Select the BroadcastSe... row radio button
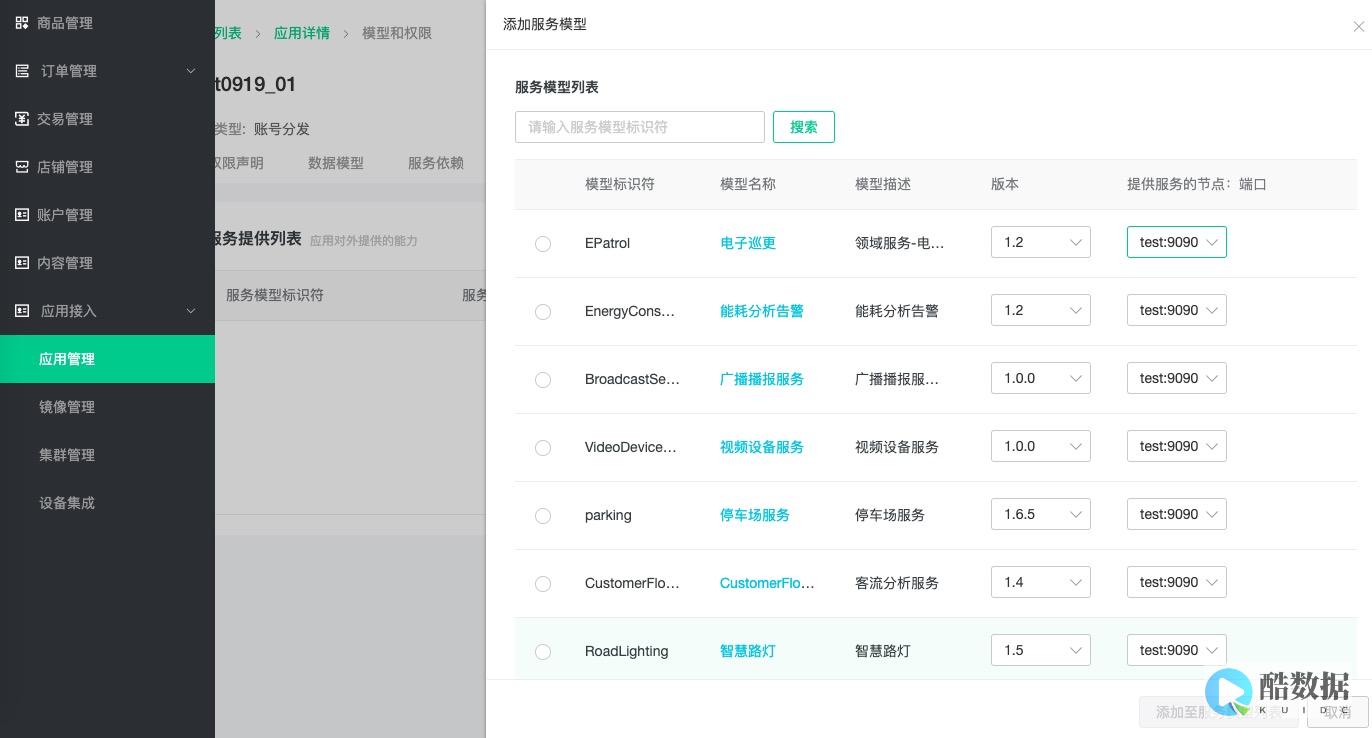 (x=543, y=379)
